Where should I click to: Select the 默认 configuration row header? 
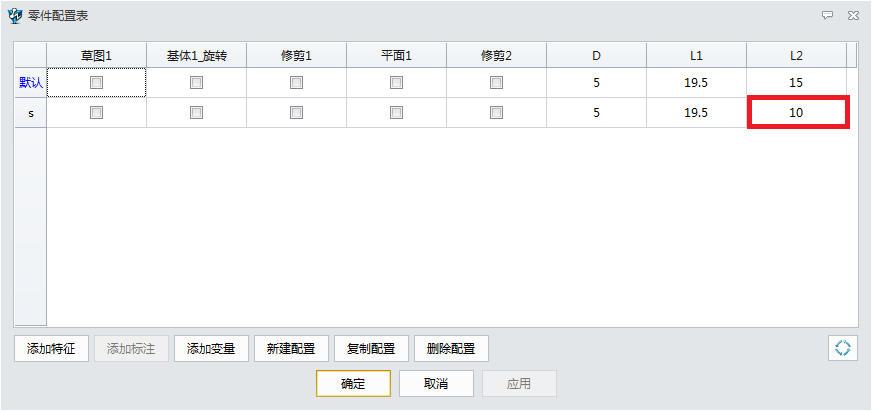point(31,83)
